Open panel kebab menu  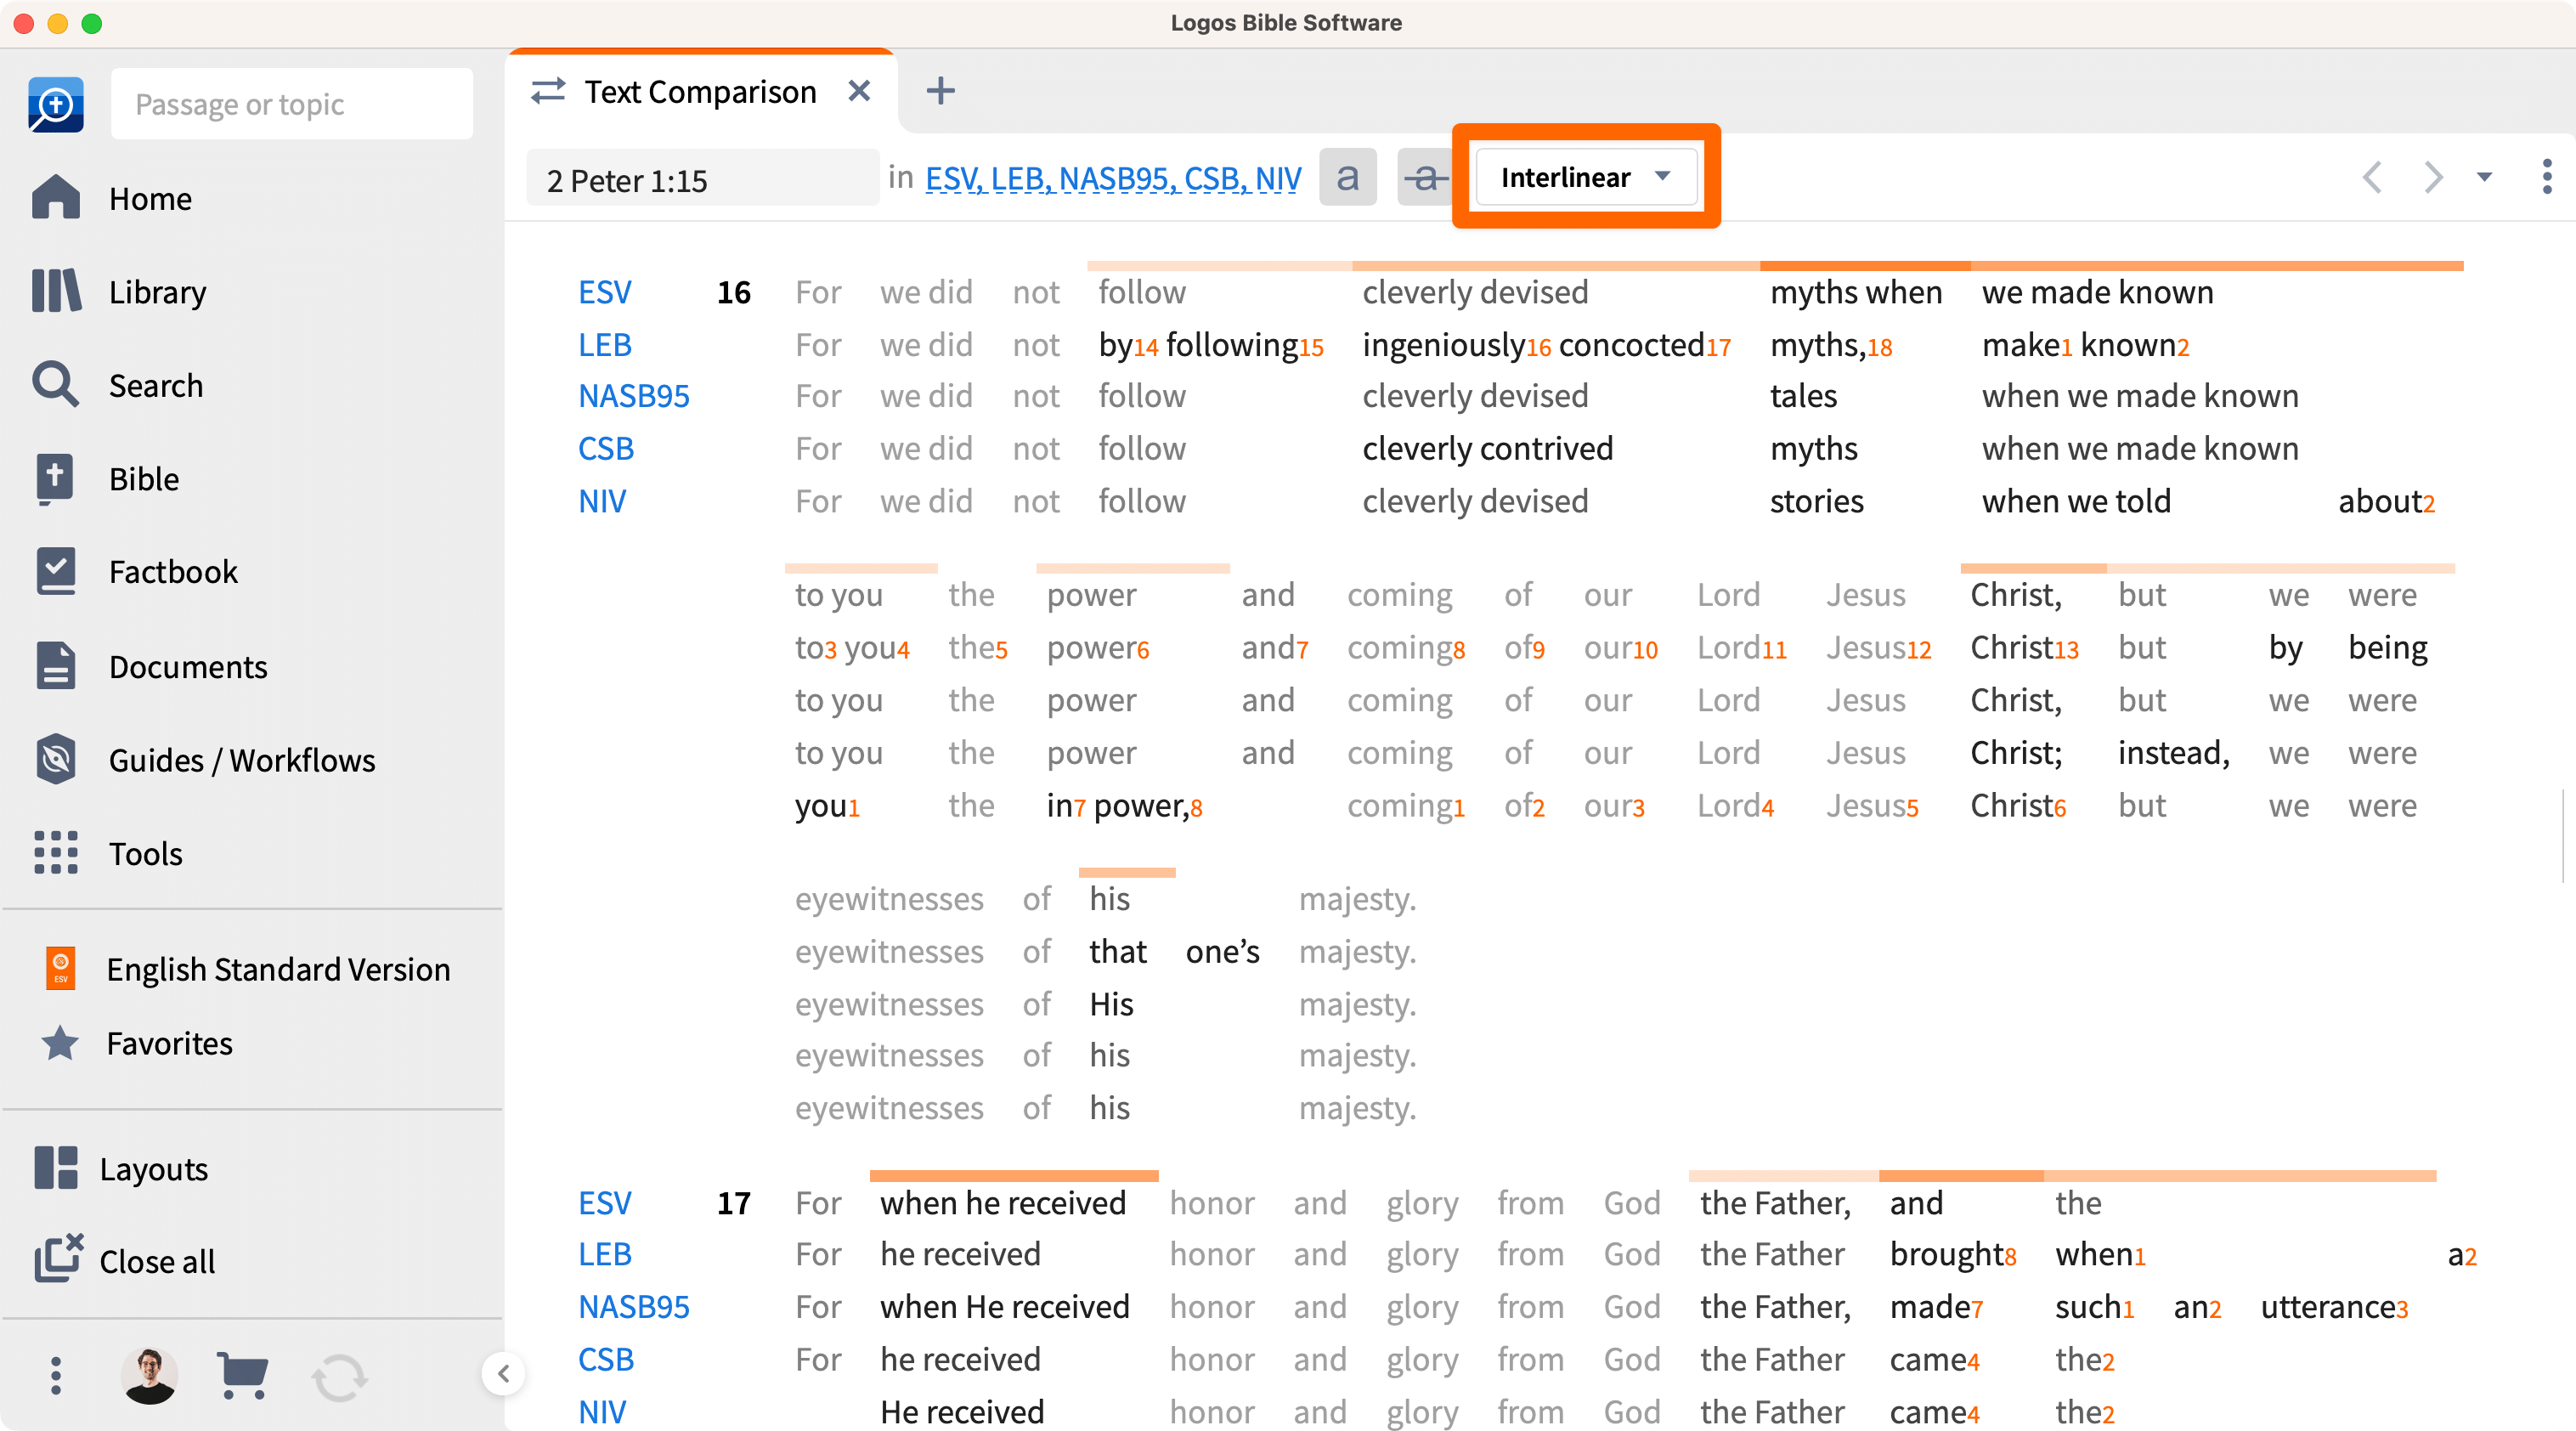tap(2546, 177)
